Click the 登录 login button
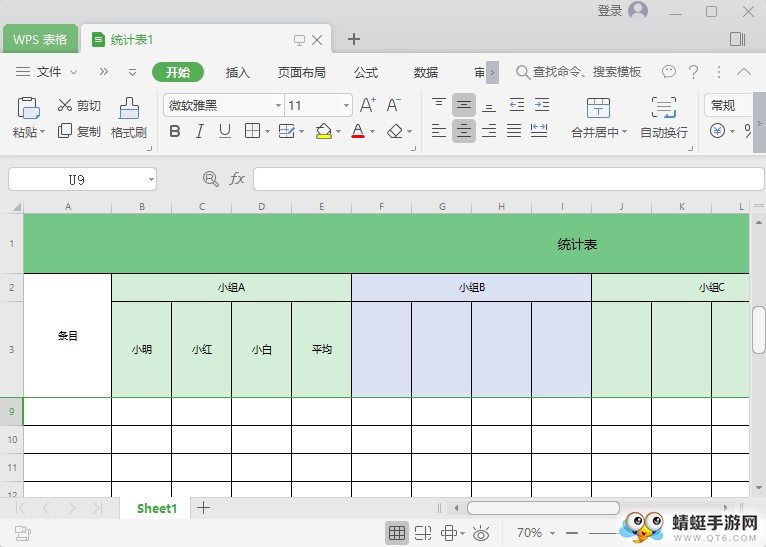The height and width of the screenshot is (547, 766). coord(610,11)
